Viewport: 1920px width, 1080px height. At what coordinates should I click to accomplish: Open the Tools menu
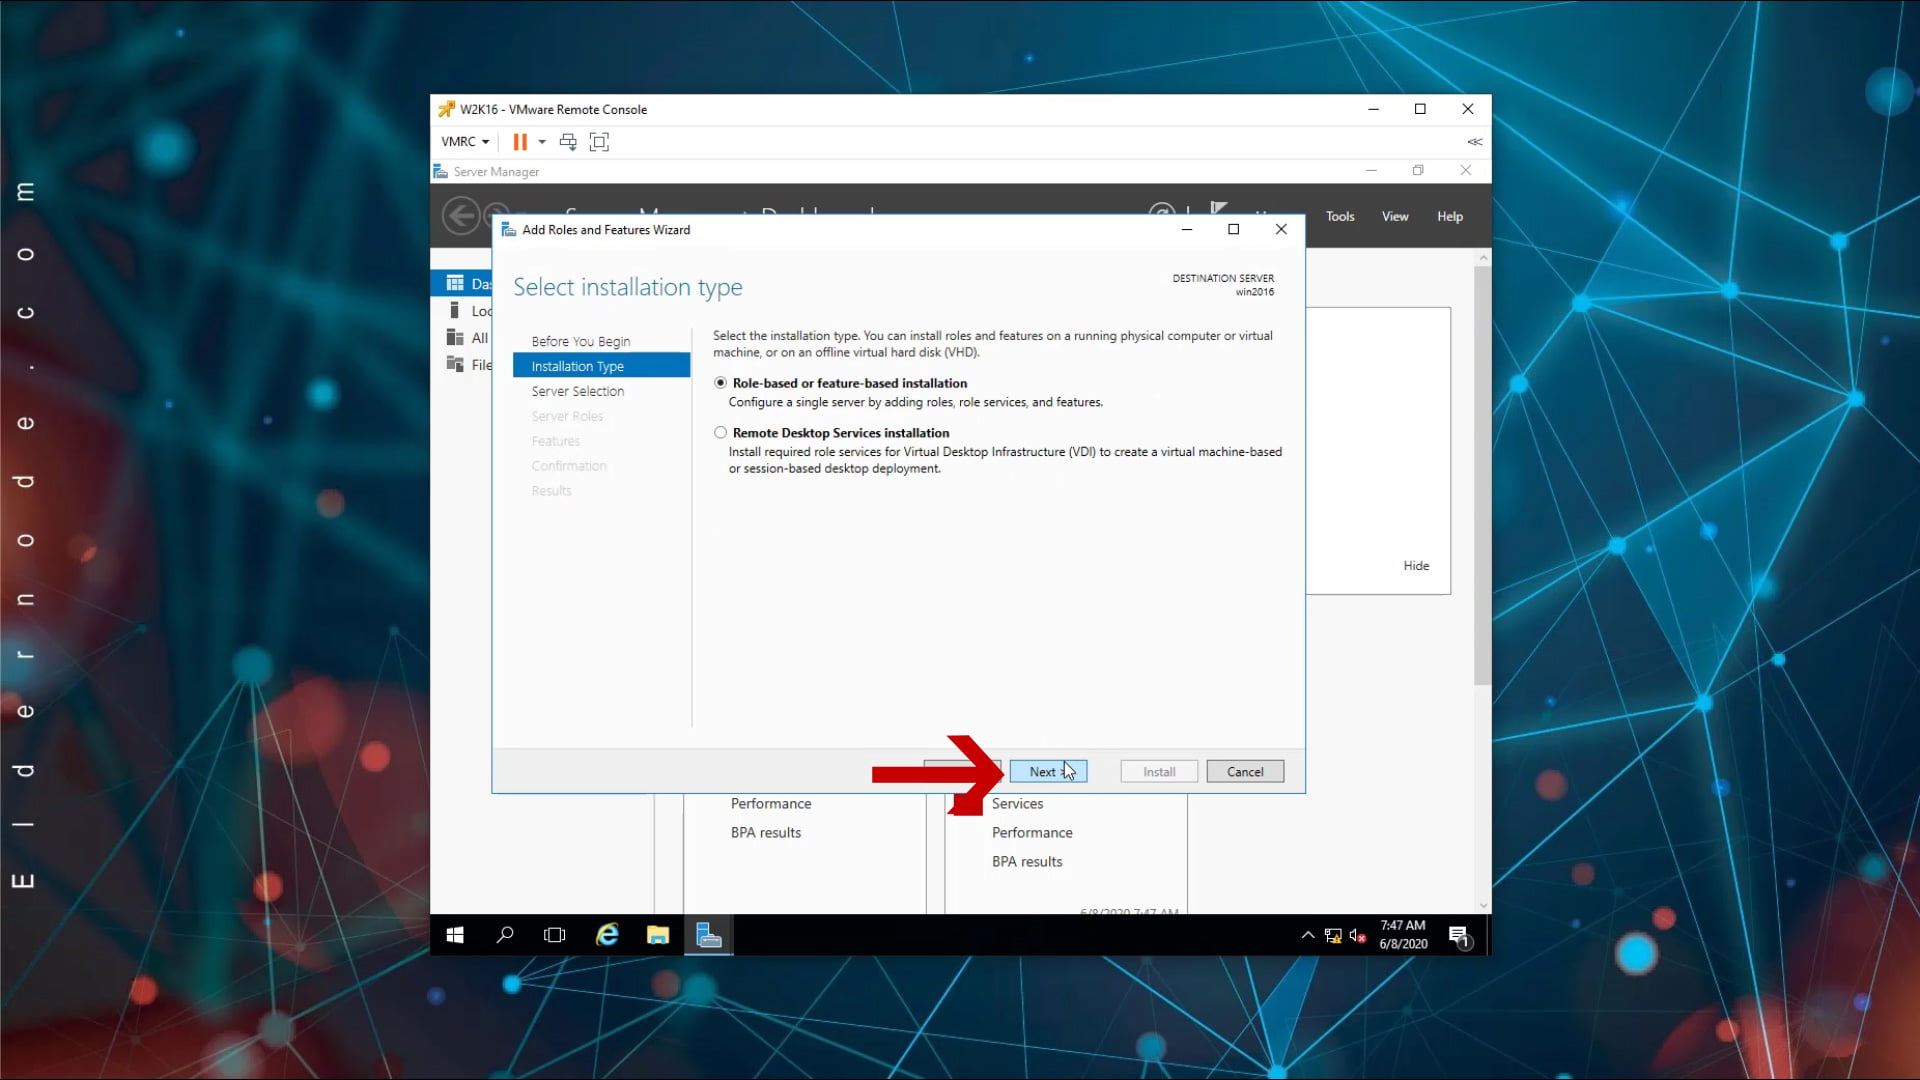tap(1339, 216)
